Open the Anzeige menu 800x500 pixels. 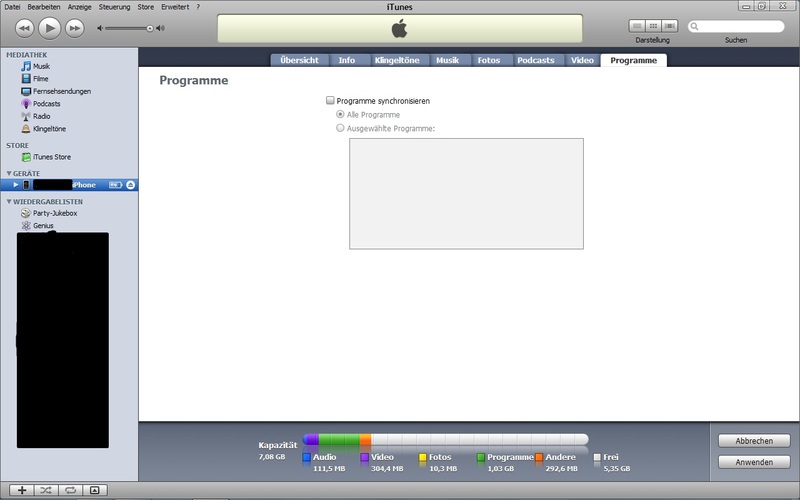pos(80,7)
